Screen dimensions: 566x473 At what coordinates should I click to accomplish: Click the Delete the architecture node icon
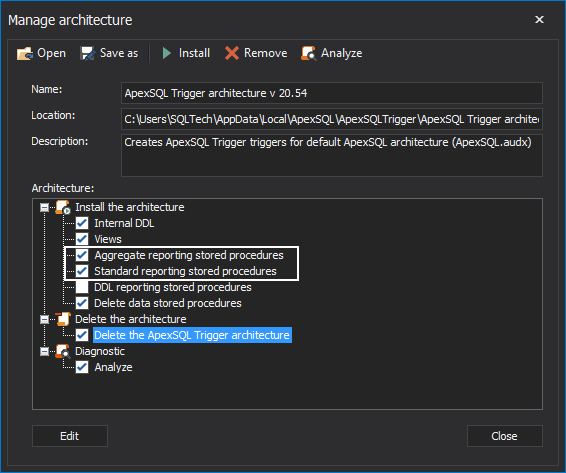click(x=63, y=319)
